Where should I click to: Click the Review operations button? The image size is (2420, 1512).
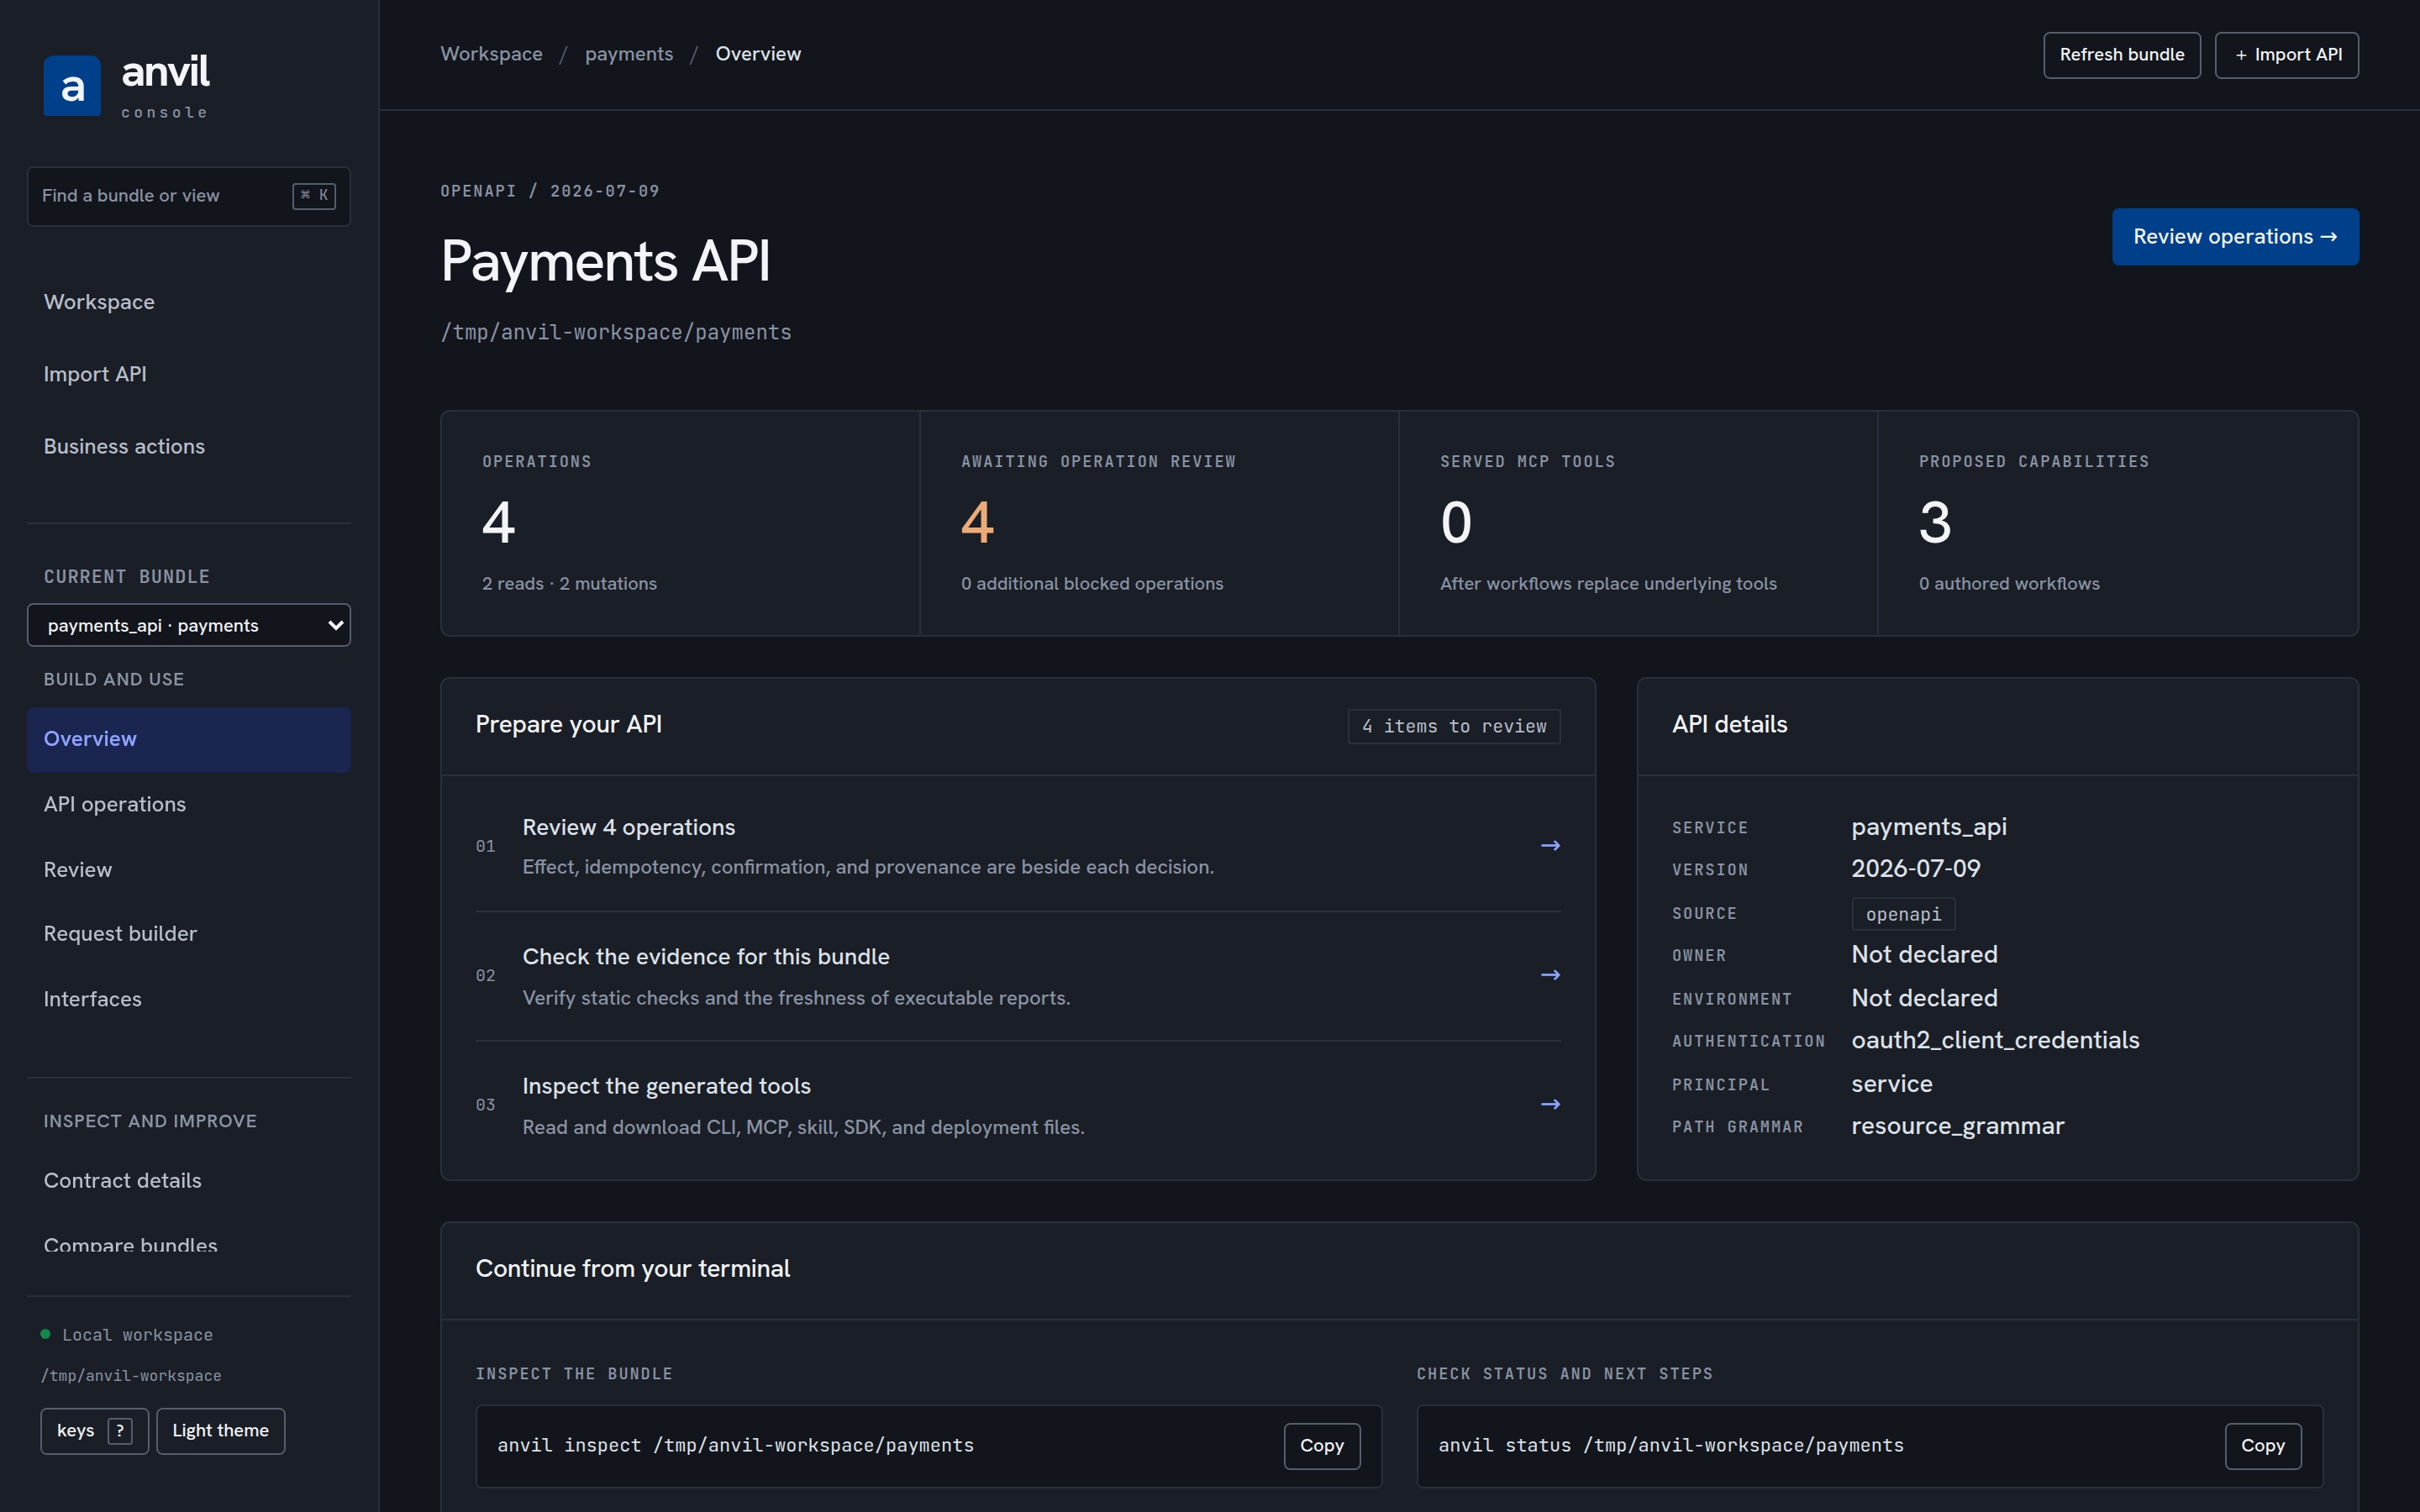click(2235, 237)
